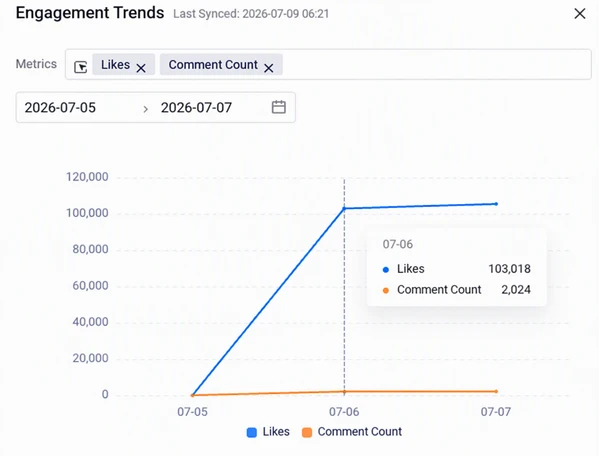Click the Last Synced timestamp text
Screen dimensions: 599x456
tap(251, 14)
